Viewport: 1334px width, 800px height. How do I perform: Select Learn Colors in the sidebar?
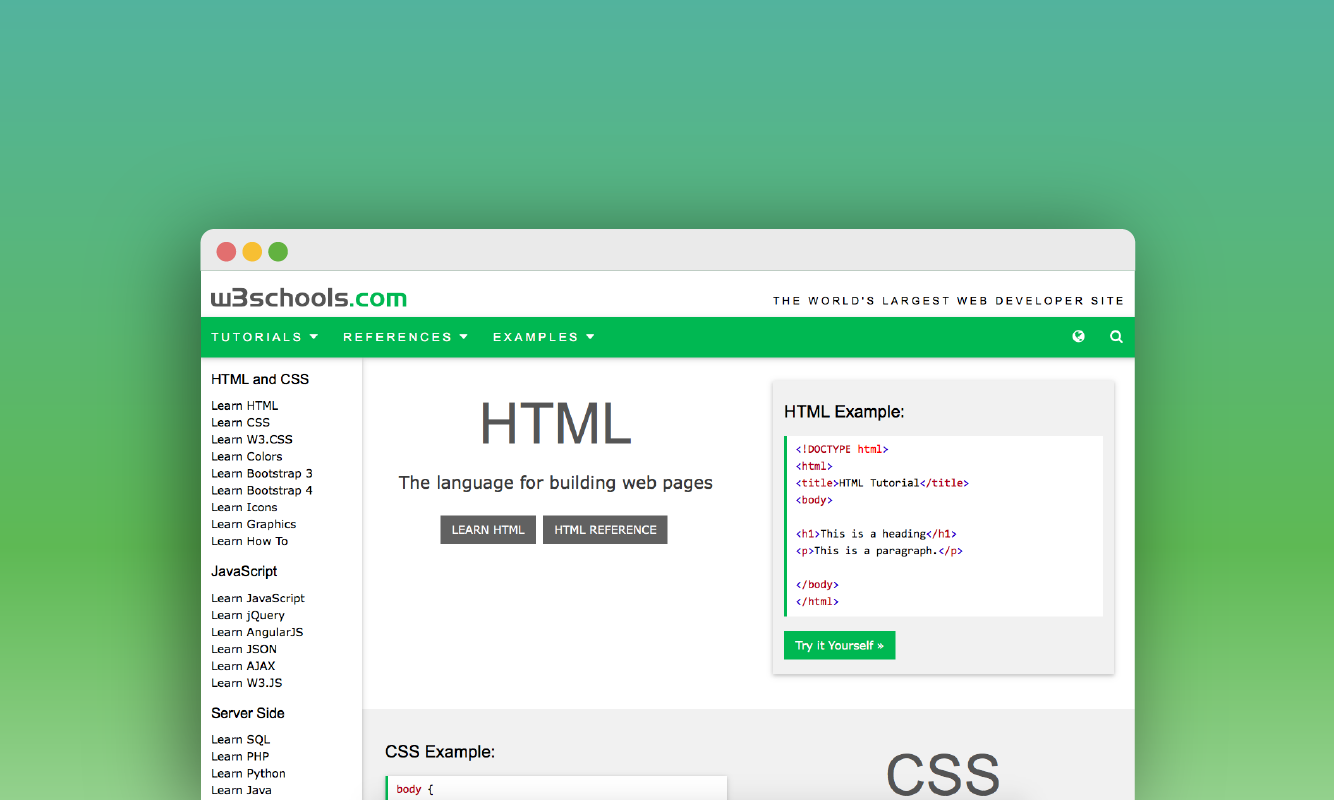pos(247,457)
